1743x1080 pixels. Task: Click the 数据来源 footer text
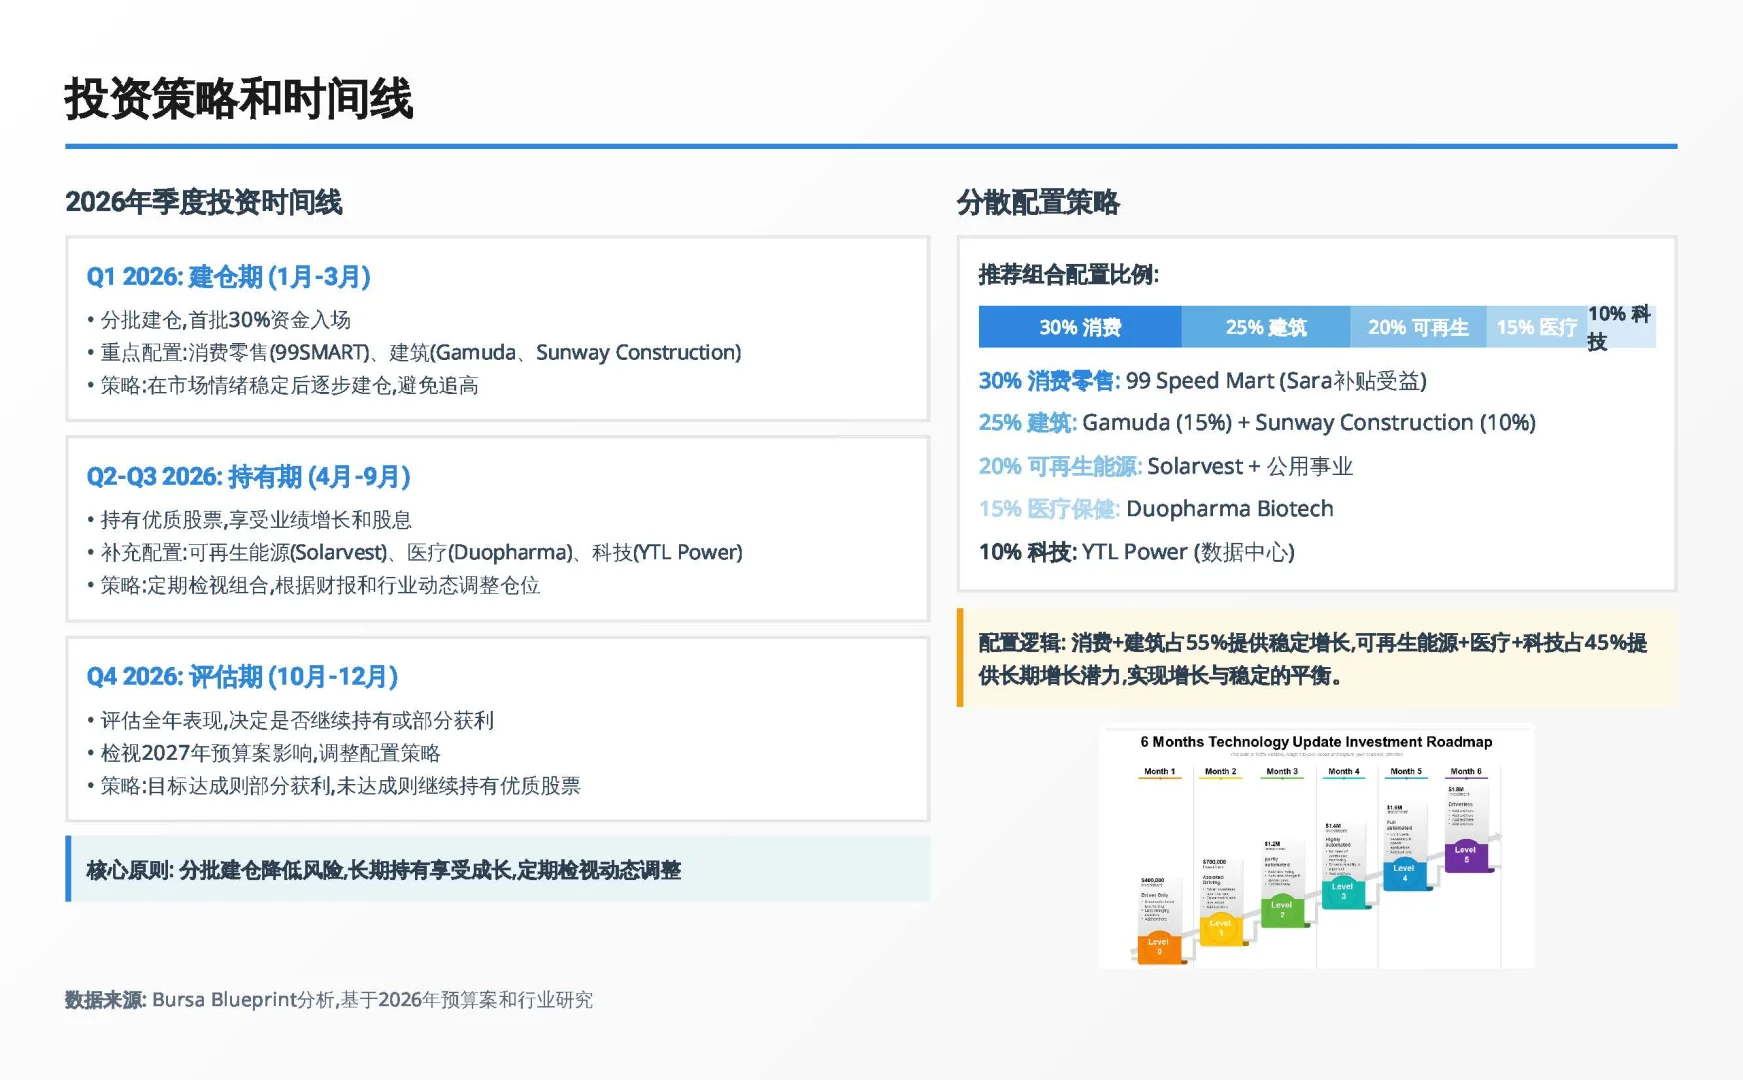click(x=329, y=1000)
